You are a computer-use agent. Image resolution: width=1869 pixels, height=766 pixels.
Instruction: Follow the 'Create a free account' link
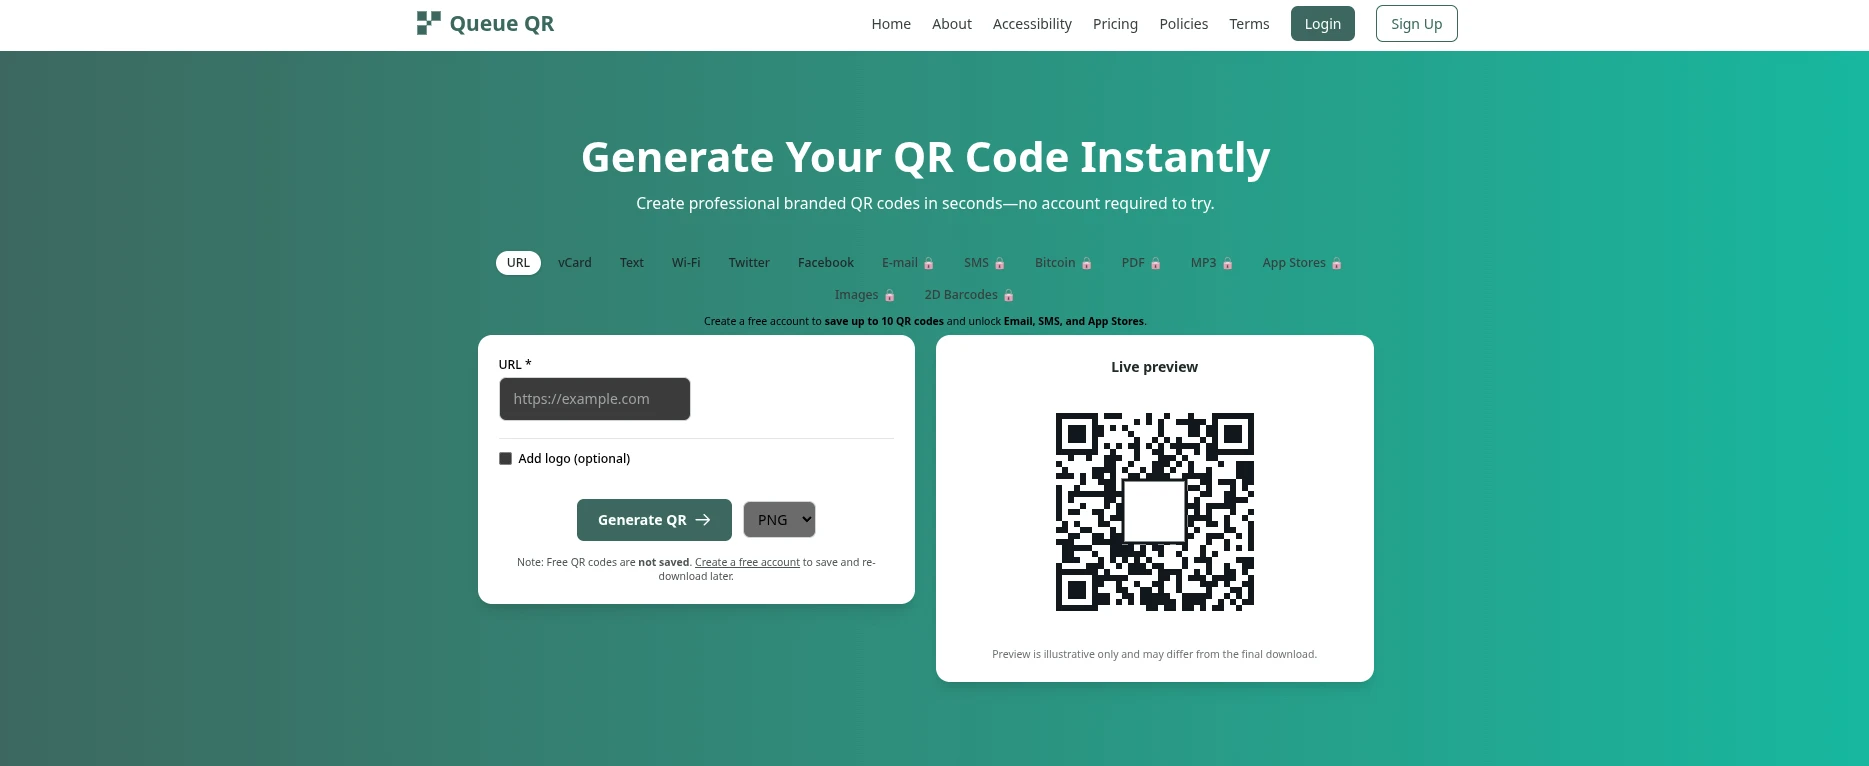747,563
